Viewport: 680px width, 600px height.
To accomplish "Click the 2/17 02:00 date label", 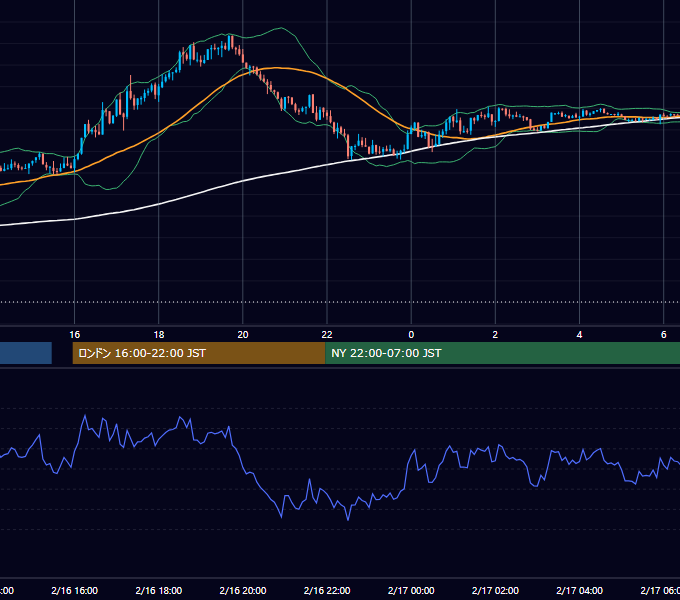I will [495, 590].
